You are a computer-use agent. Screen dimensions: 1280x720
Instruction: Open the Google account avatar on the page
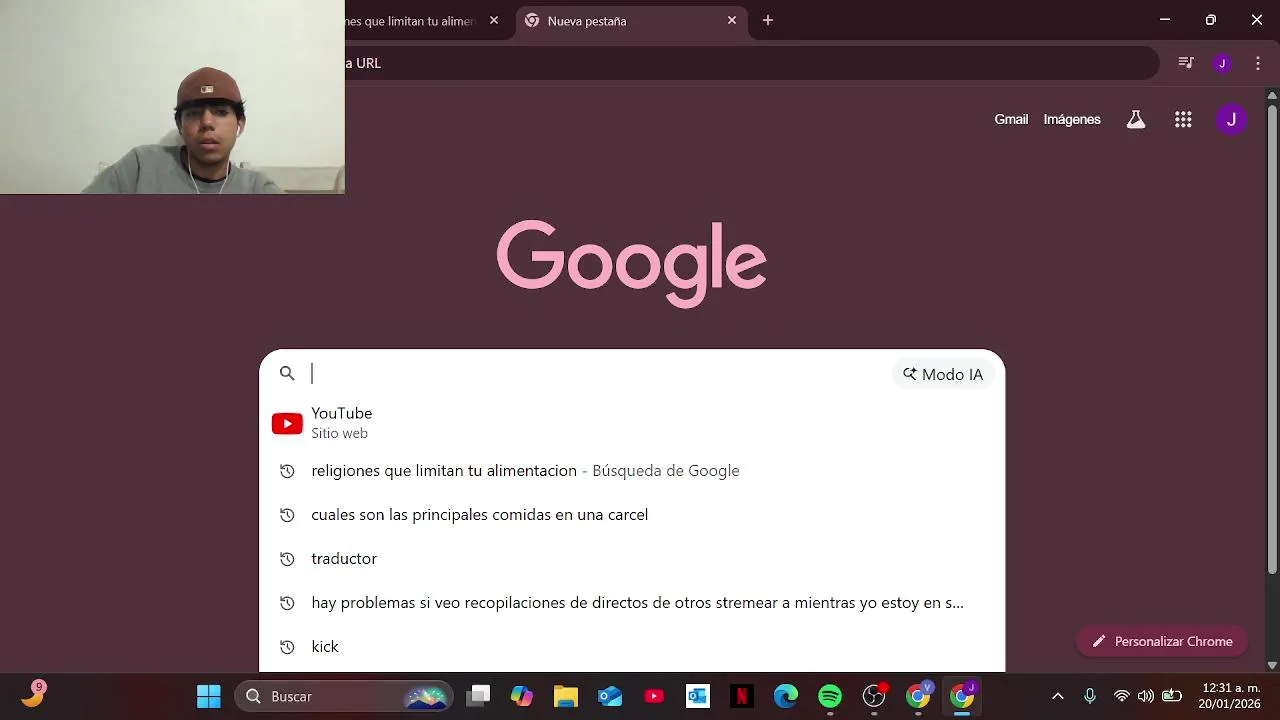tap(1231, 119)
